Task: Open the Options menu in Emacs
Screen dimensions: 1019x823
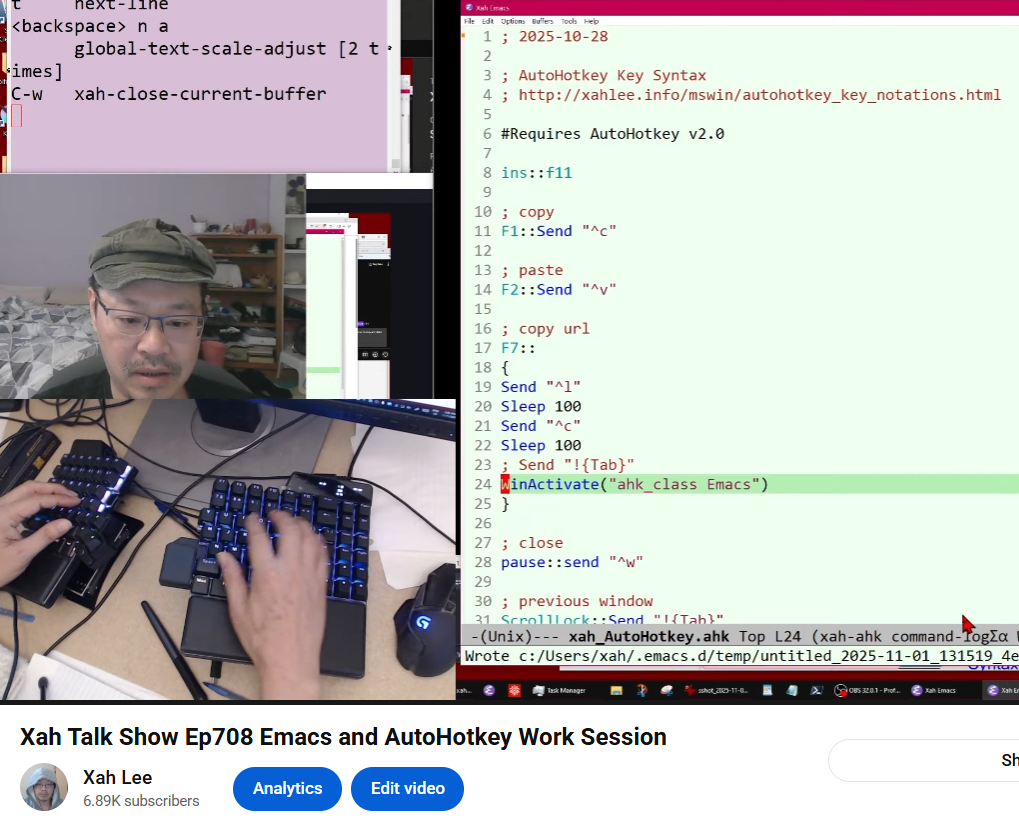Action: point(512,21)
